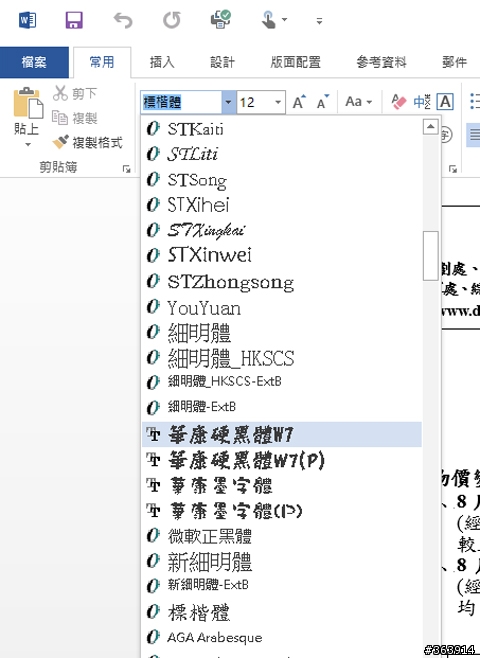Select the 標楷體 font in list
Image resolution: width=480 pixels, height=658 pixels.
click(x=282, y=612)
